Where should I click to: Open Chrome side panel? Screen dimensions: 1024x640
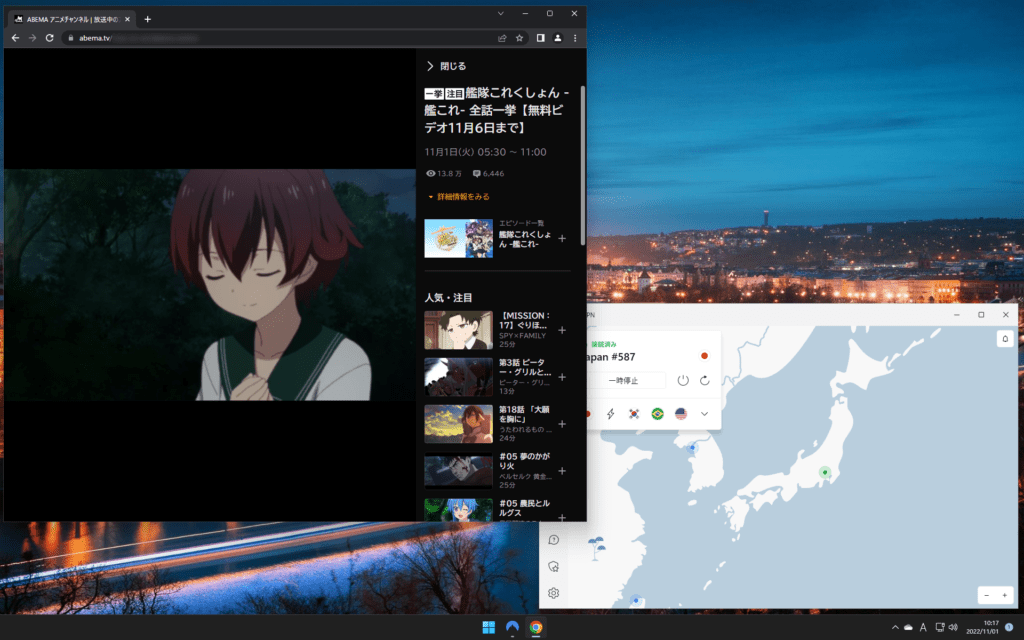(541, 38)
